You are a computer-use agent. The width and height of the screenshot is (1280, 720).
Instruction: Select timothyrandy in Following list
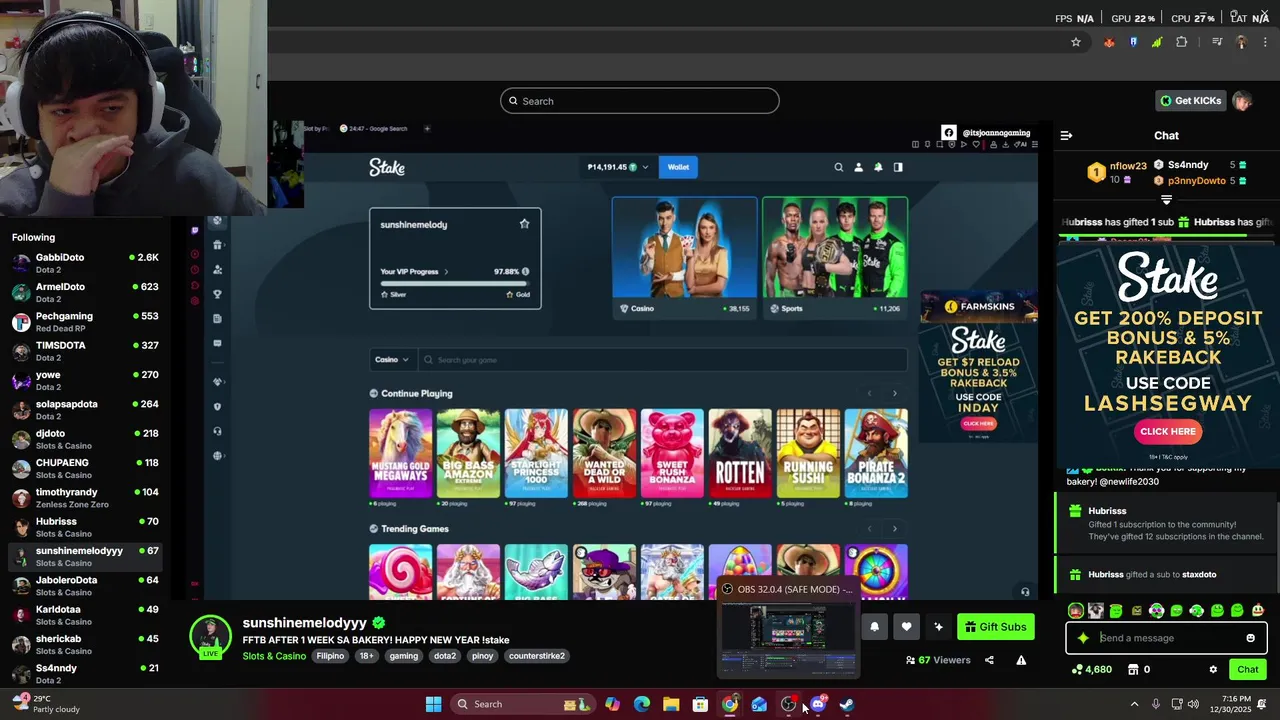pyautogui.click(x=86, y=497)
